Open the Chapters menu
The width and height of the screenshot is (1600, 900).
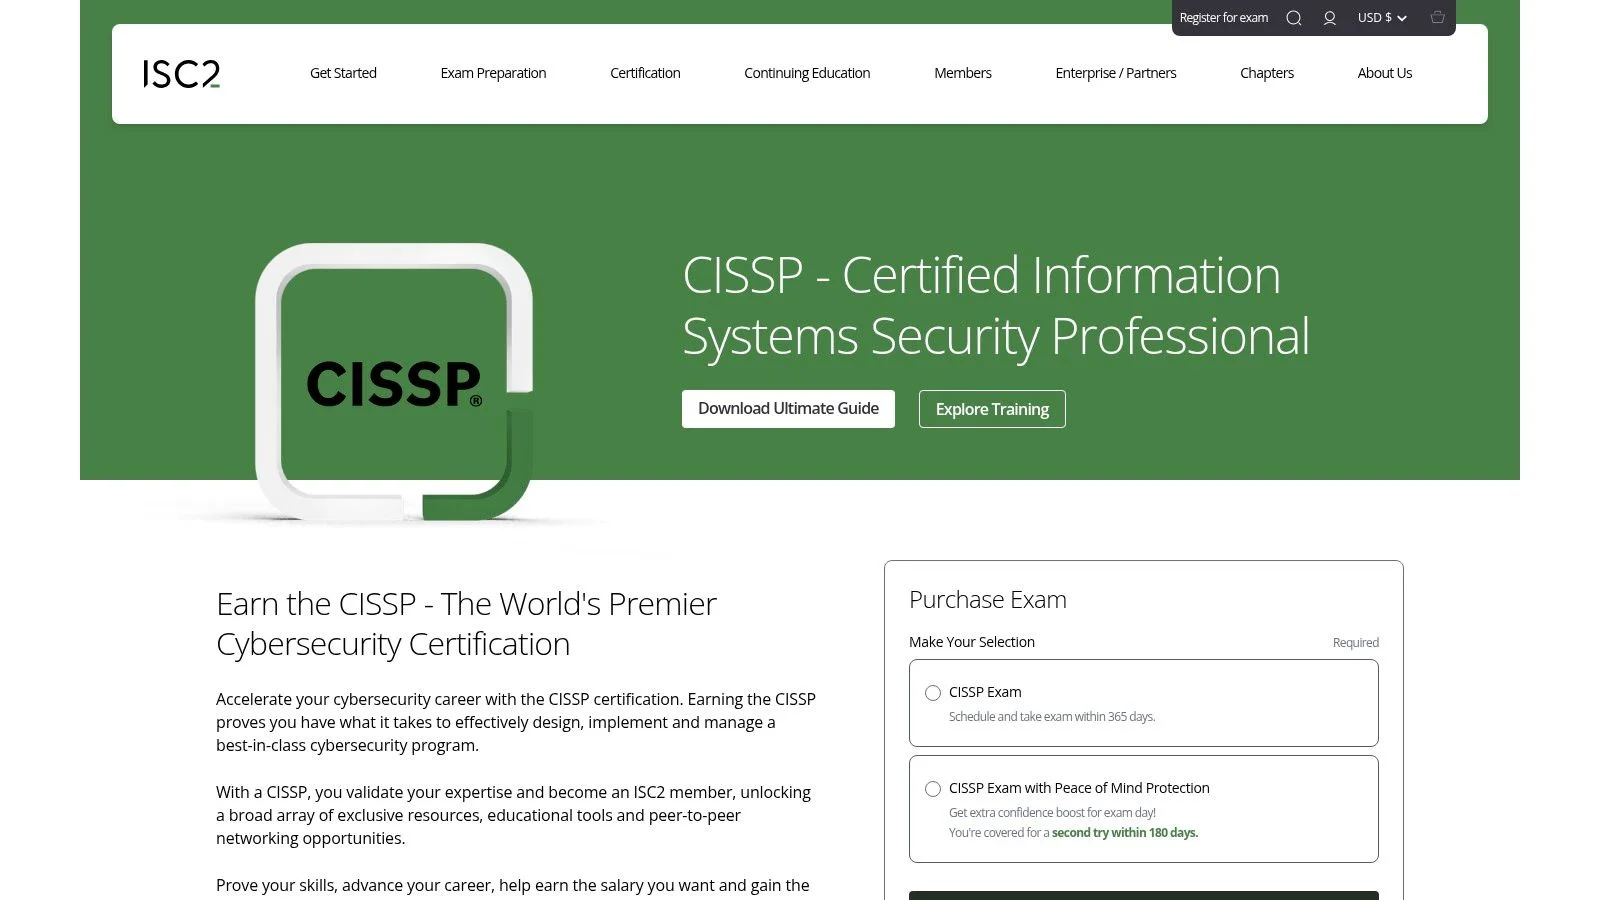1267,73
